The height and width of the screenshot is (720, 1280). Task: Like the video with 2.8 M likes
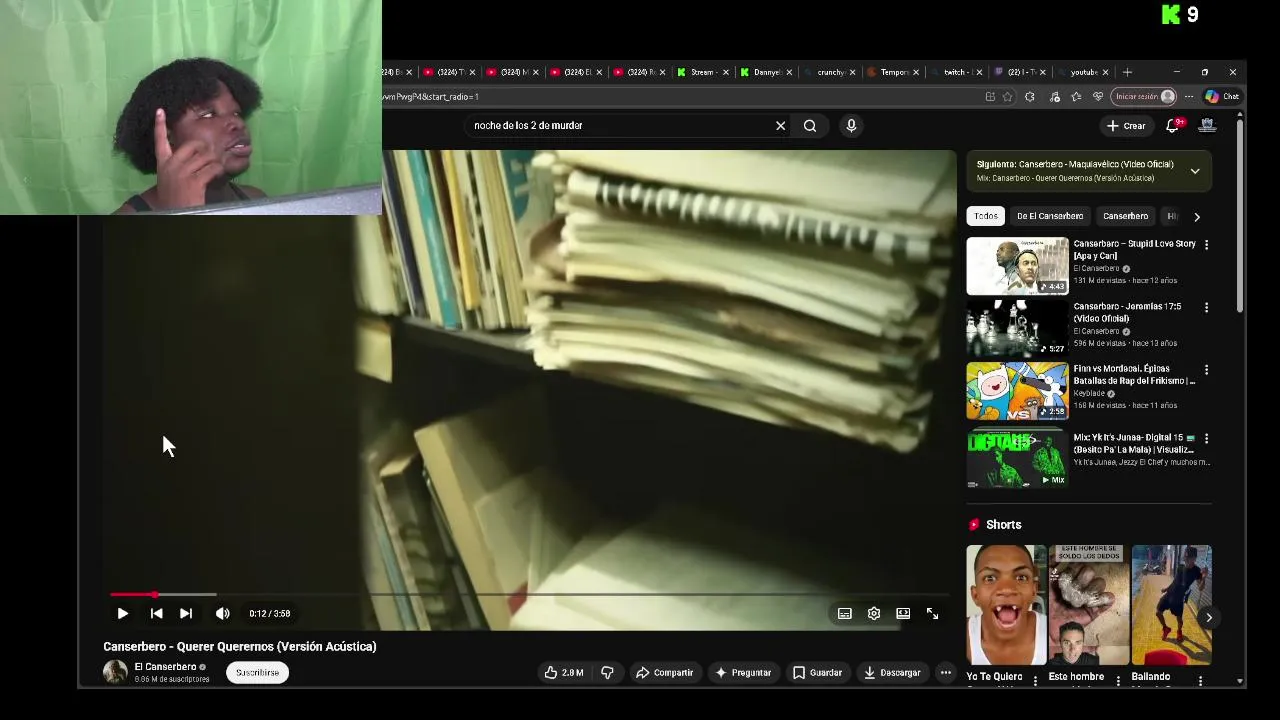point(563,673)
